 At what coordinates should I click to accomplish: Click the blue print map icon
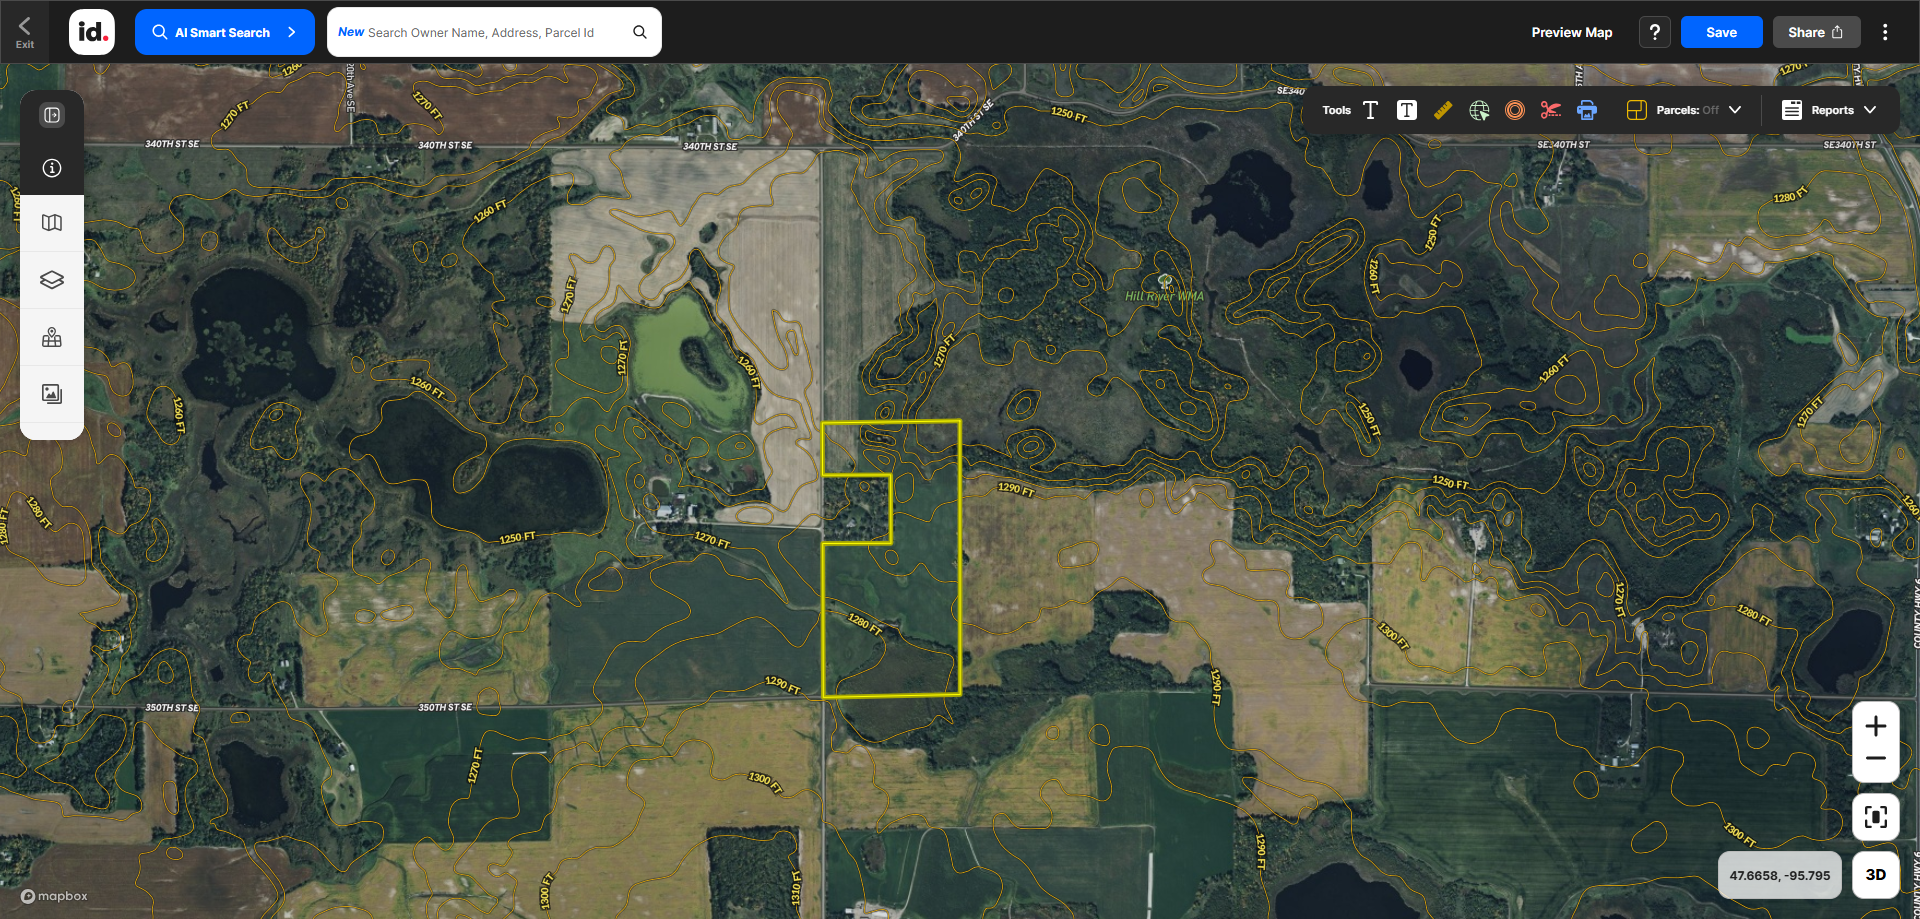(x=1587, y=110)
